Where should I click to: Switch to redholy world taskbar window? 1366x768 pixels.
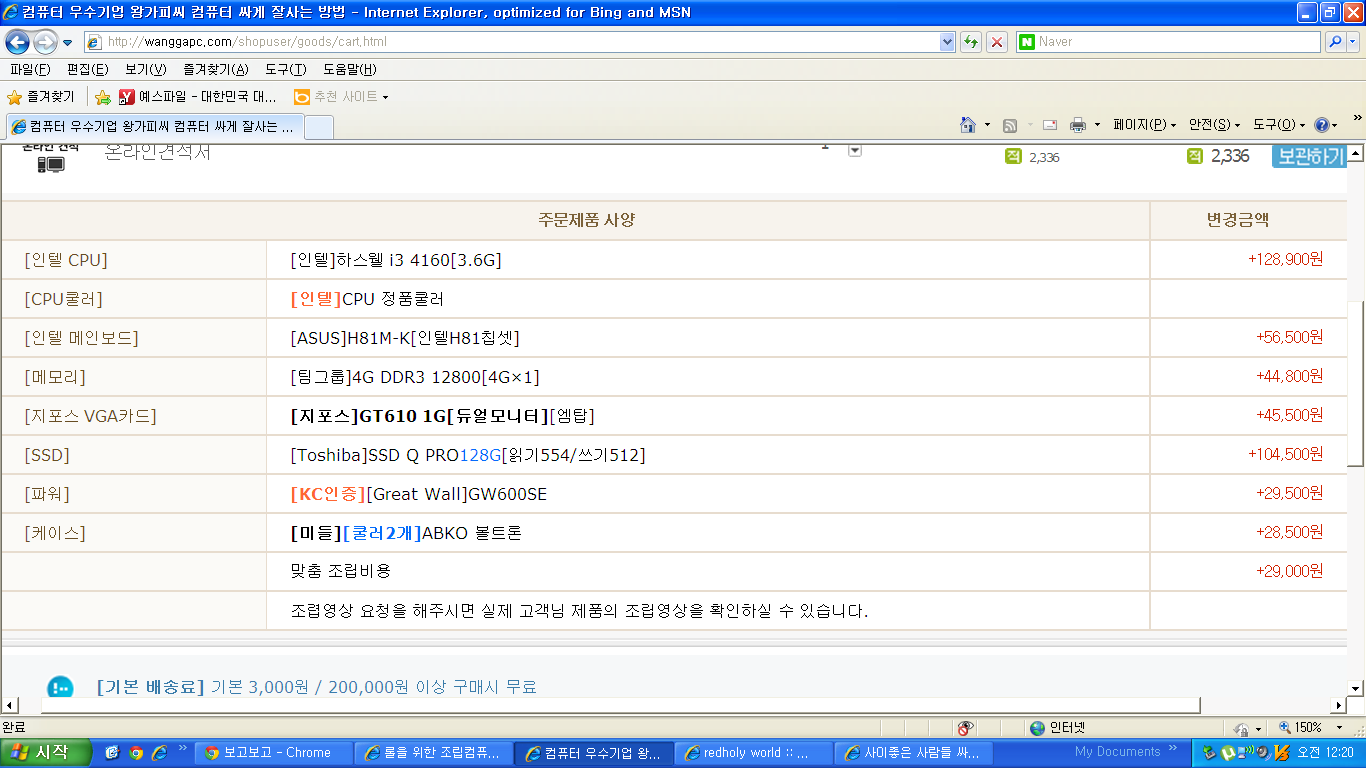tap(753, 753)
